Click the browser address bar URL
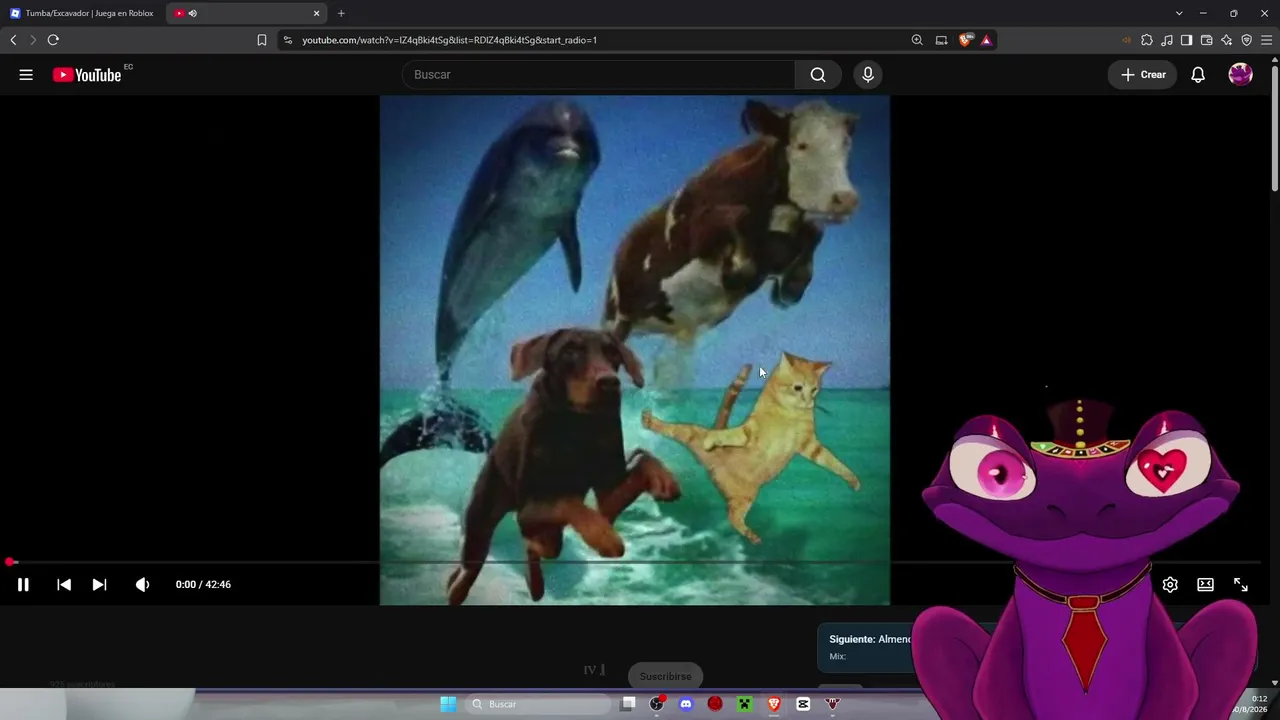The width and height of the screenshot is (1280, 720). pos(450,40)
